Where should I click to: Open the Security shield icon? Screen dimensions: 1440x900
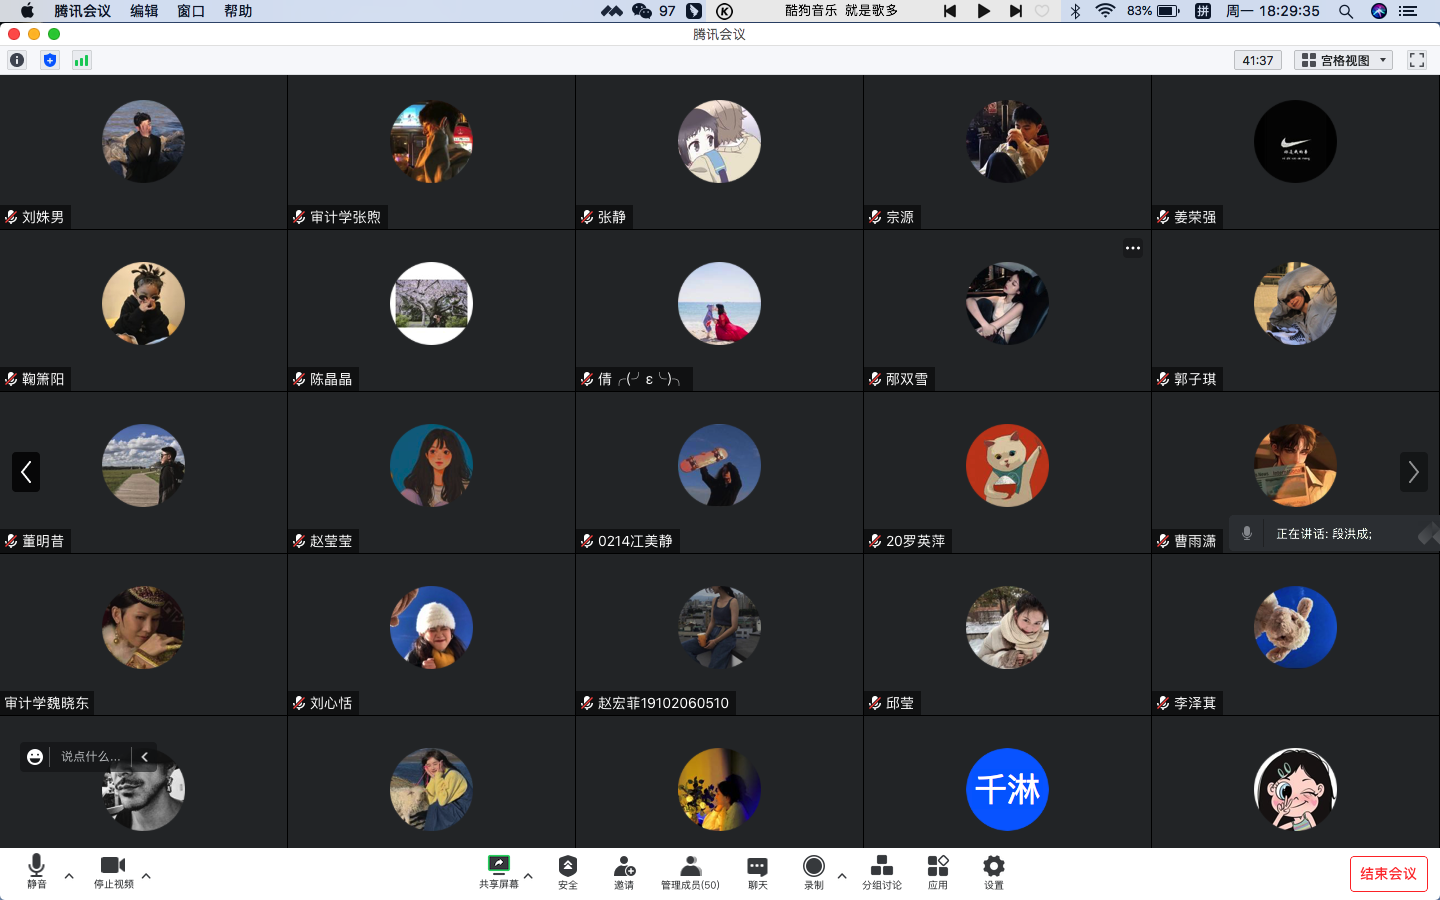coord(567,868)
